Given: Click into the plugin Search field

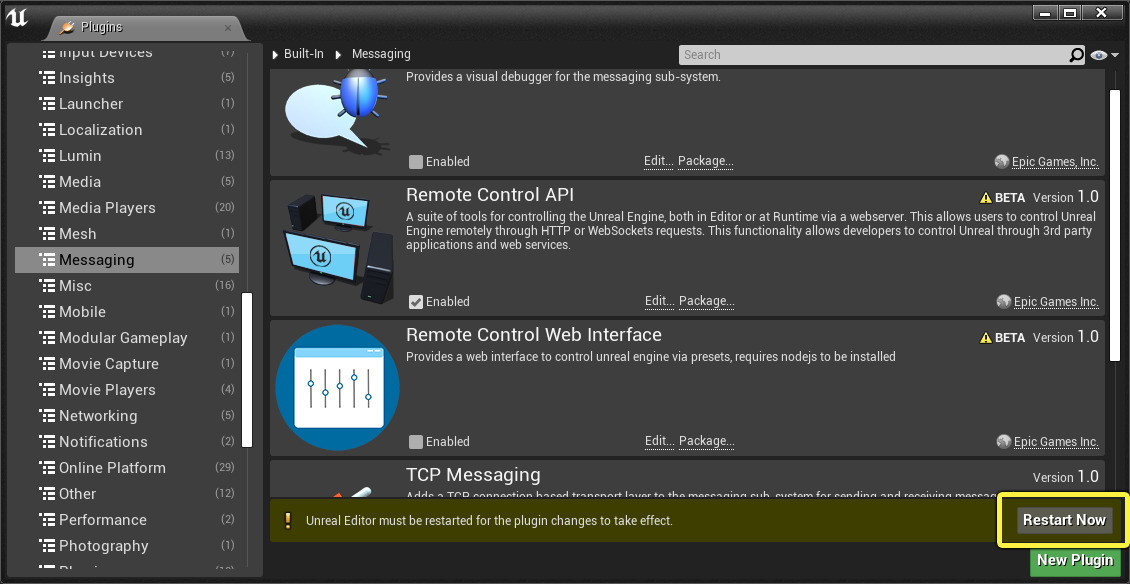Looking at the screenshot, I should pos(873,55).
